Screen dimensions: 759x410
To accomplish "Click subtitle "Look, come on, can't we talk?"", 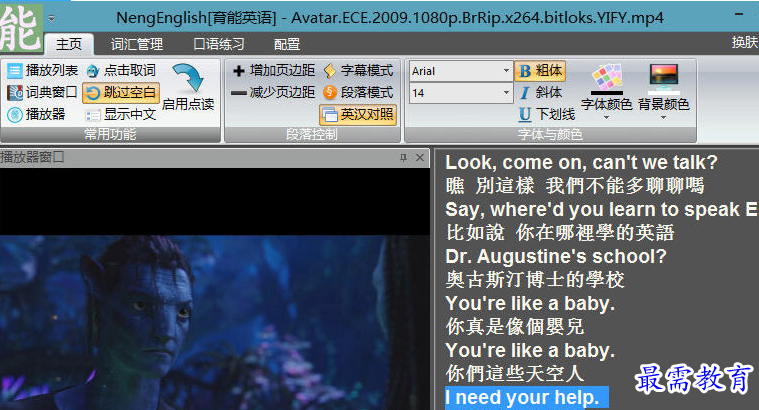I will point(581,162).
